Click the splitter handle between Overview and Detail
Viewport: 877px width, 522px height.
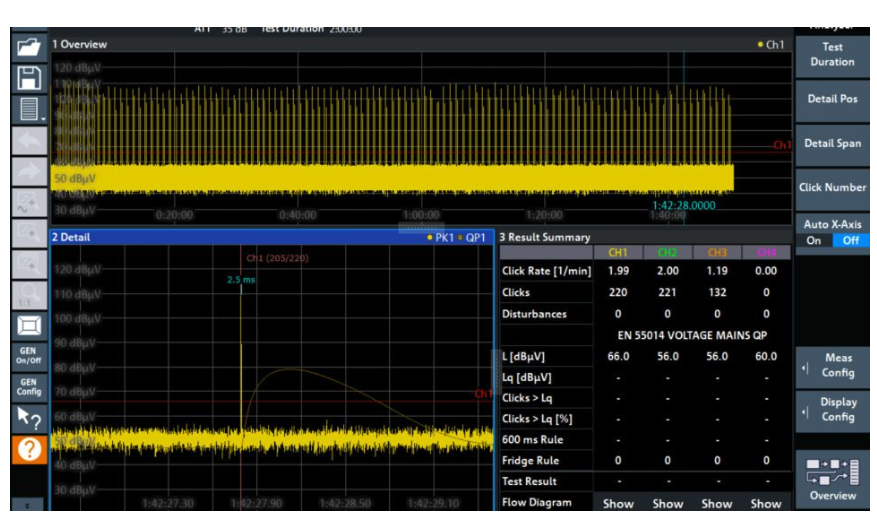[421, 228]
